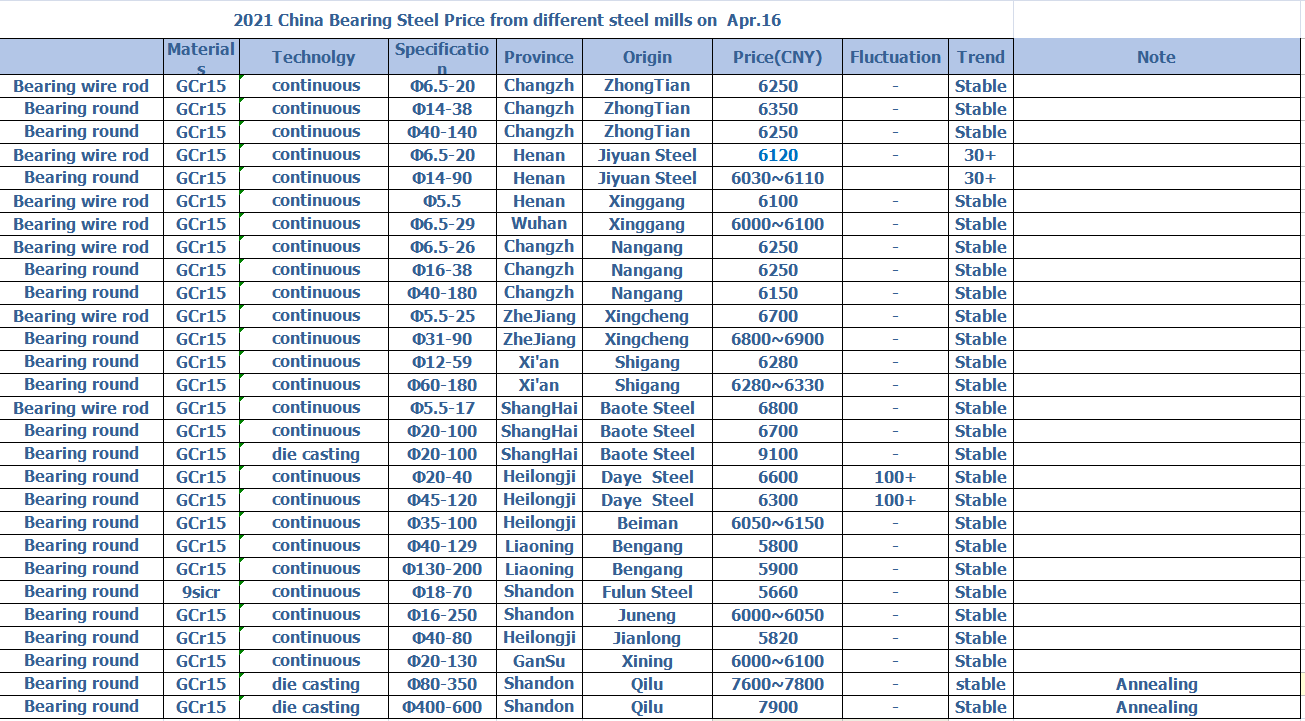Click the spreadsheet title mentioning Apr.16
The height and width of the screenshot is (721, 1305).
tap(507, 20)
